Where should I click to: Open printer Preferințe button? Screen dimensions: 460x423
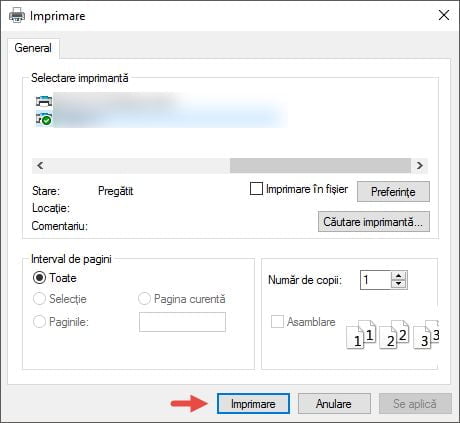pos(393,192)
